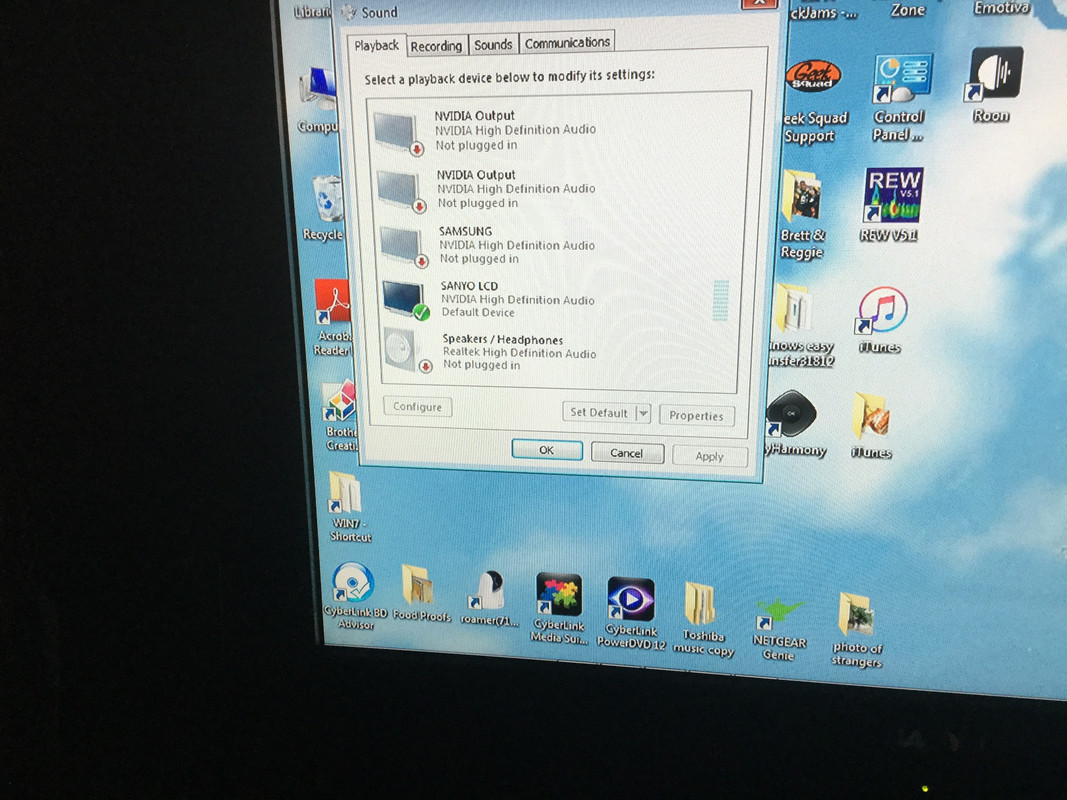Click the 'Default Device' status text
The image size is (1067, 800).
pyautogui.click(x=478, y=312)
